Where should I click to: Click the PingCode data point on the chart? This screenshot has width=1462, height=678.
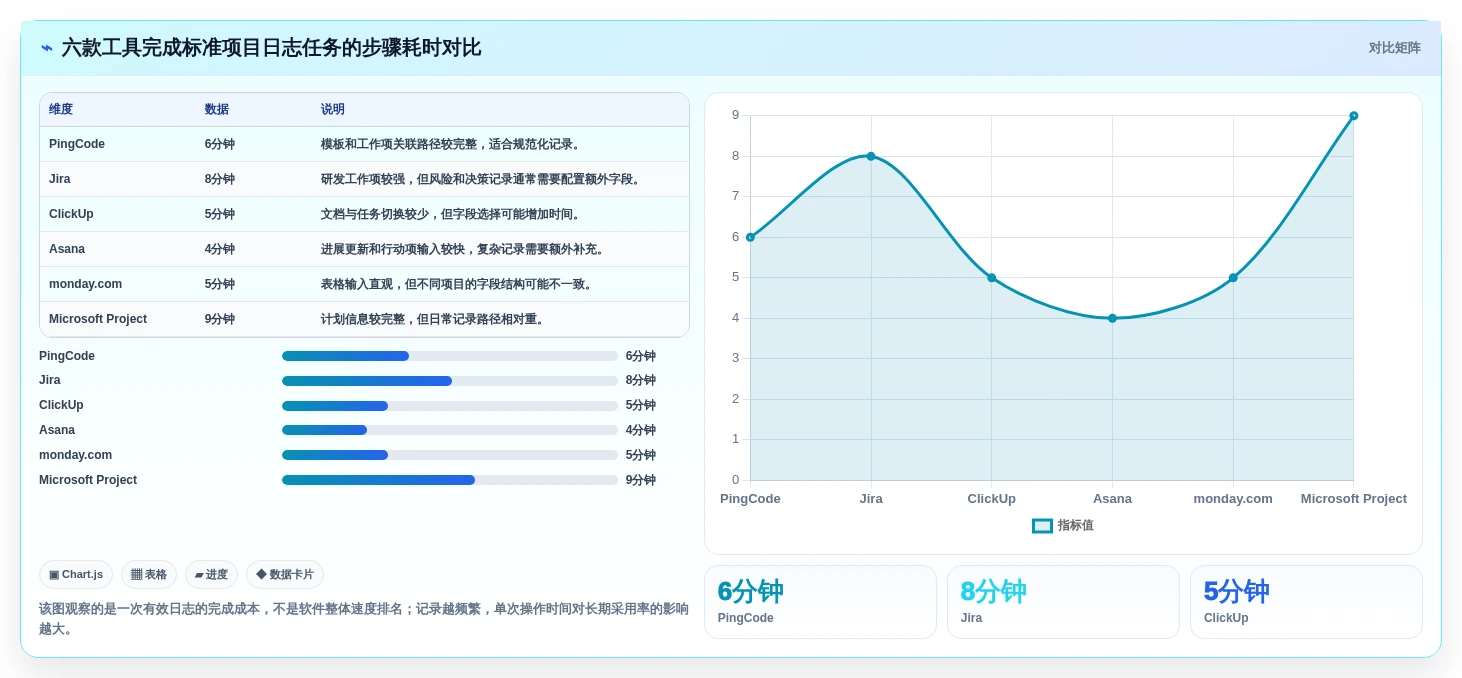click(750, 237)
